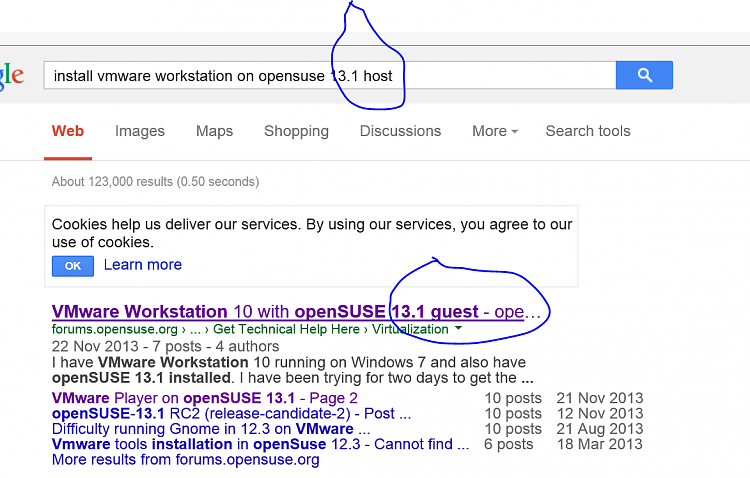Click the 18 Mar 2013 date entry
750x478 pixels.
coord(600,444)
